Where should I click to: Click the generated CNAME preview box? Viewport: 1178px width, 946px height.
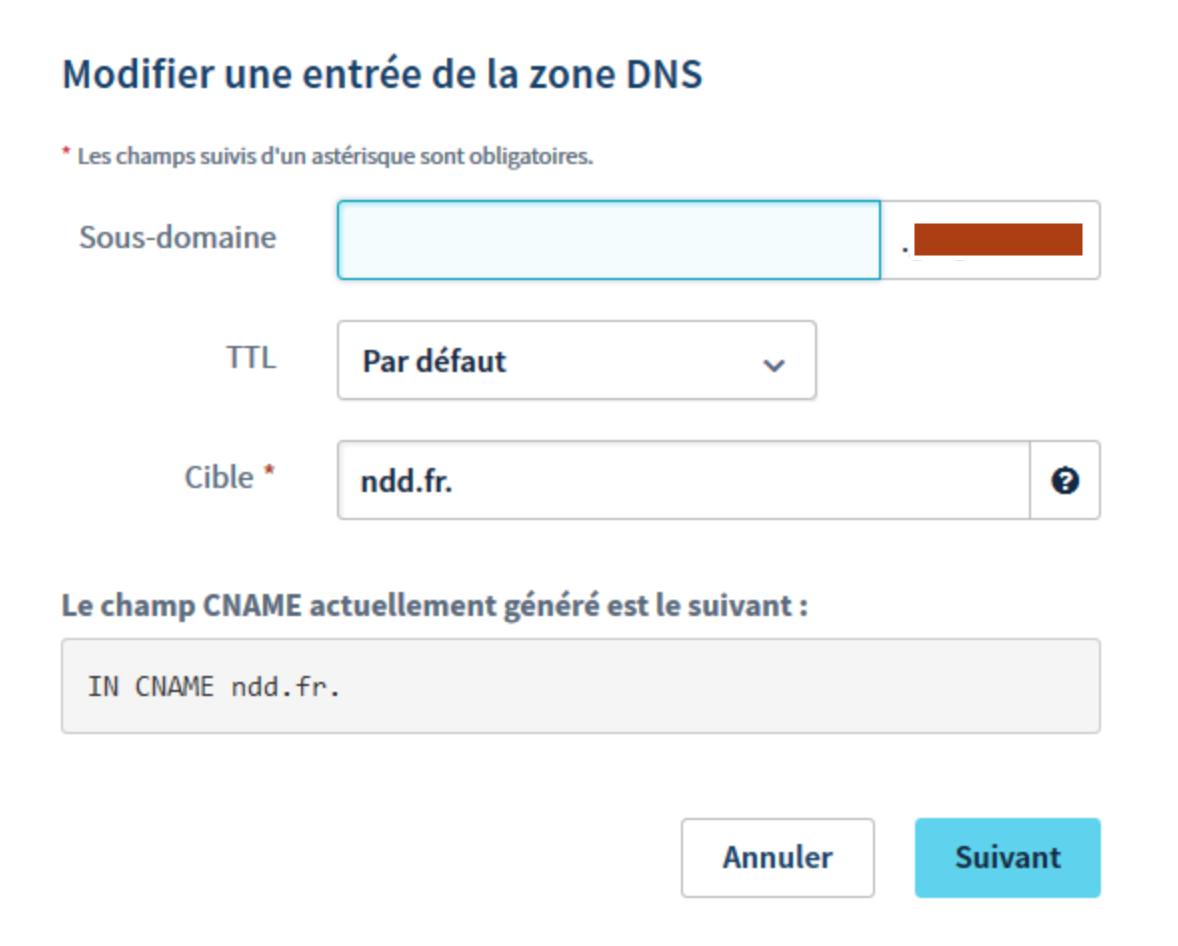[580, 687]
